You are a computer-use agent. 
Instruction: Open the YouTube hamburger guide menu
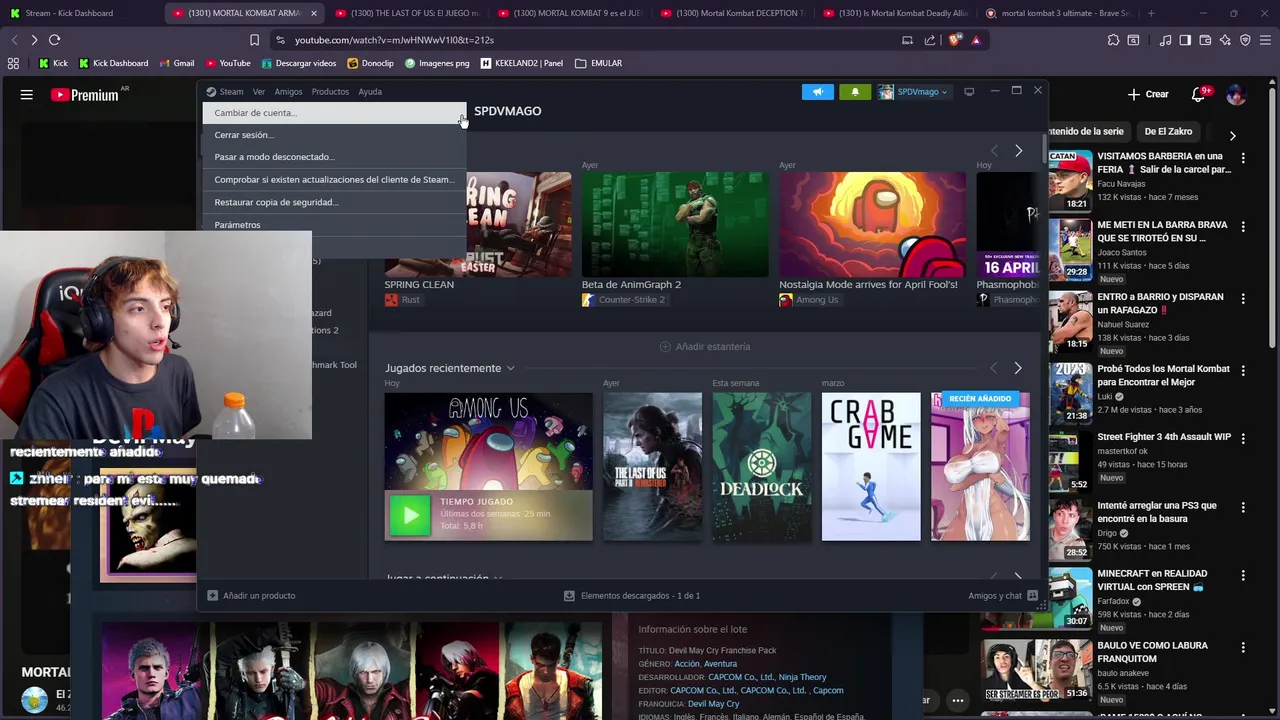(27, 95)
